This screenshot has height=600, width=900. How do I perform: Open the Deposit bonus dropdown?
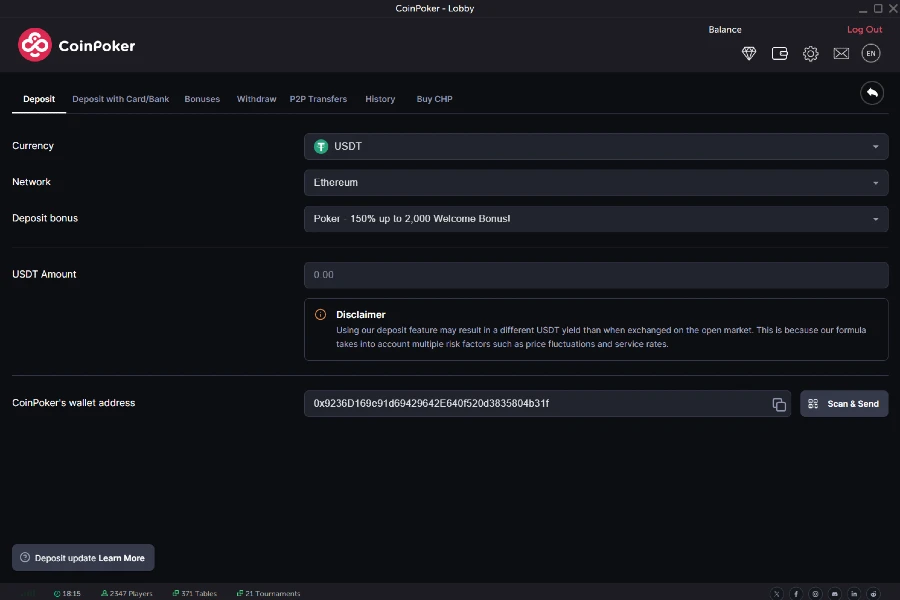point(596,218)
